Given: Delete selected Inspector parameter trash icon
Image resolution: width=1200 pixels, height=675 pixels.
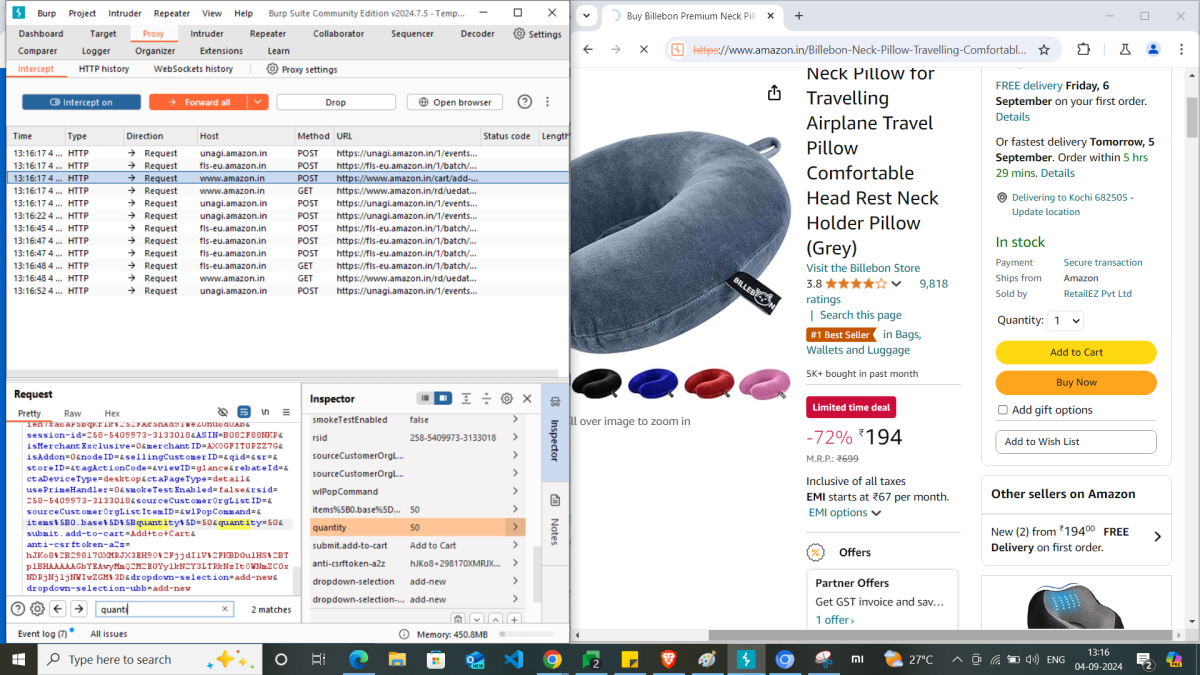Looking at the screenshot, I should point(458,620).
